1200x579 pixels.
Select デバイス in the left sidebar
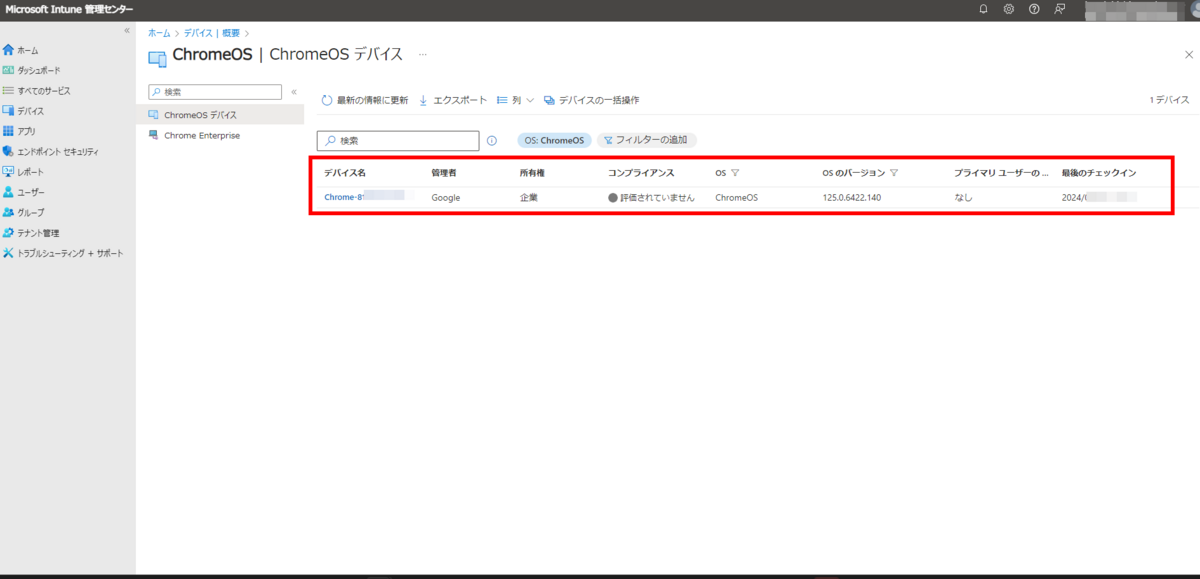tap(33, 110)
